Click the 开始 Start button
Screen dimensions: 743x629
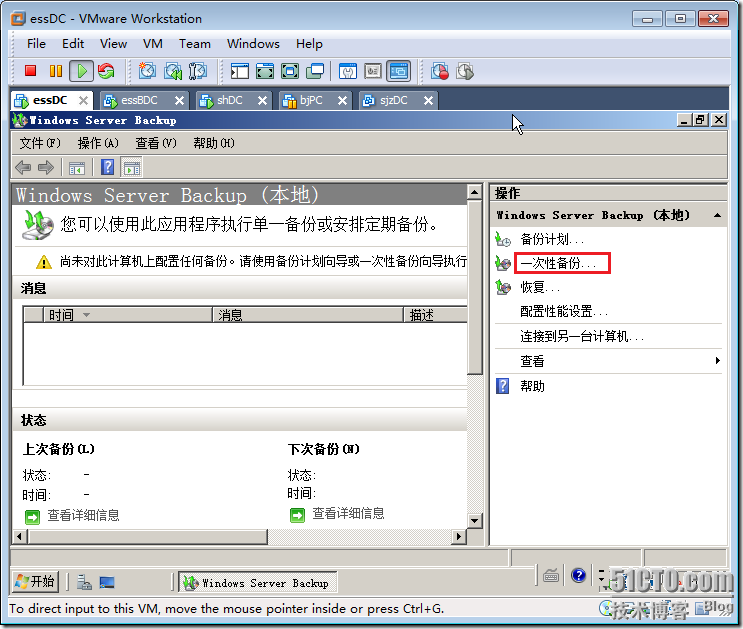pyautogui.click(x=35, y=582)
